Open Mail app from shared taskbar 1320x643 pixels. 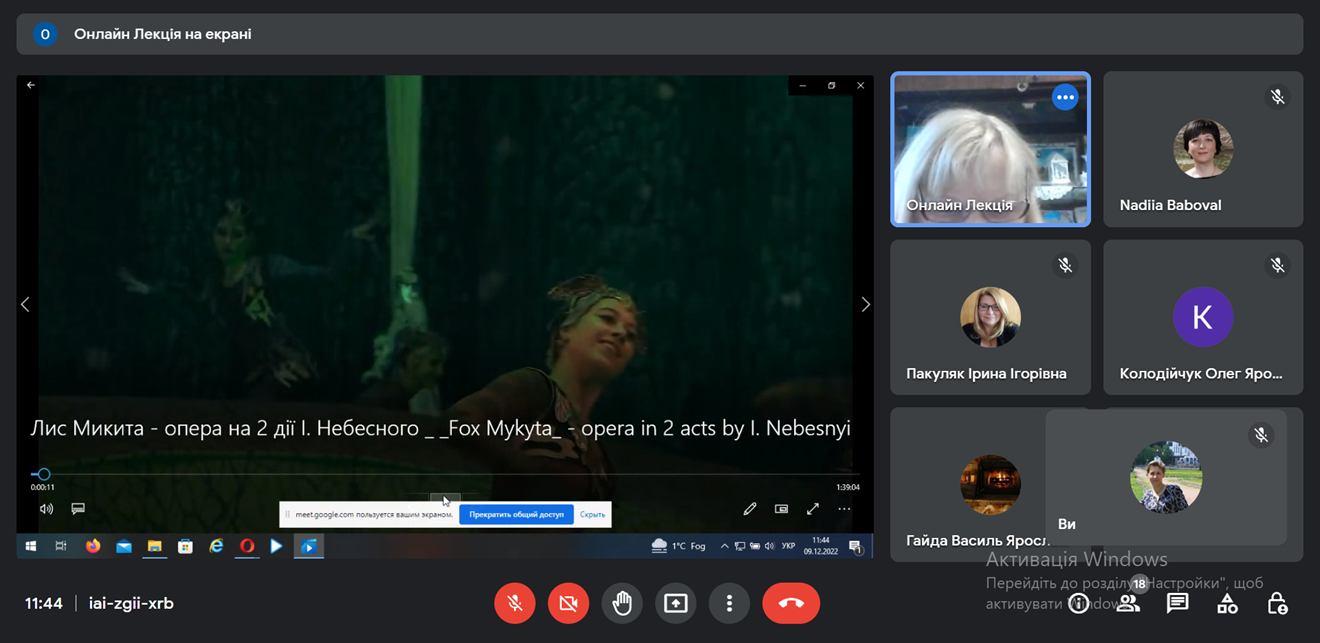(x=124, y=546)
